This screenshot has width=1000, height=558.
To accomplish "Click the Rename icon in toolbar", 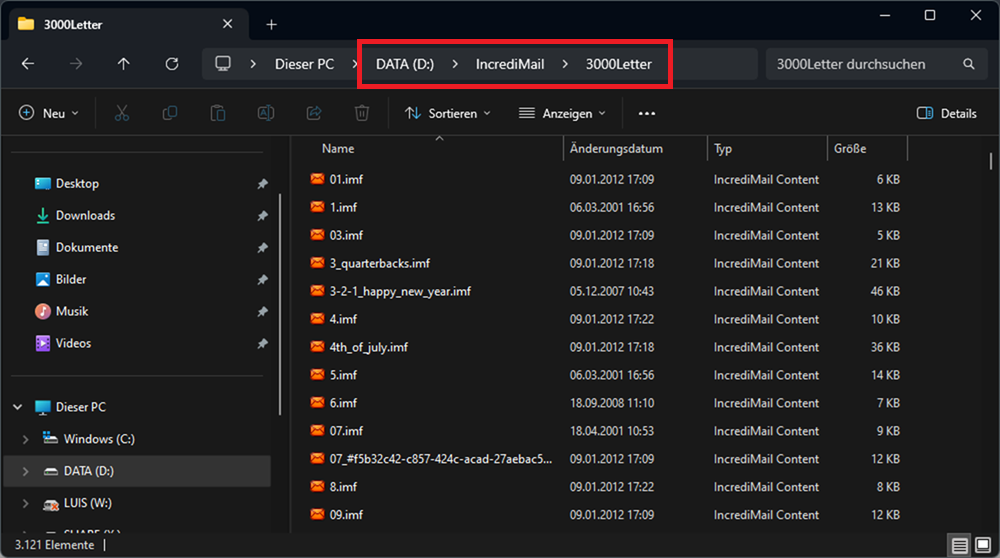I will [266, 114].
